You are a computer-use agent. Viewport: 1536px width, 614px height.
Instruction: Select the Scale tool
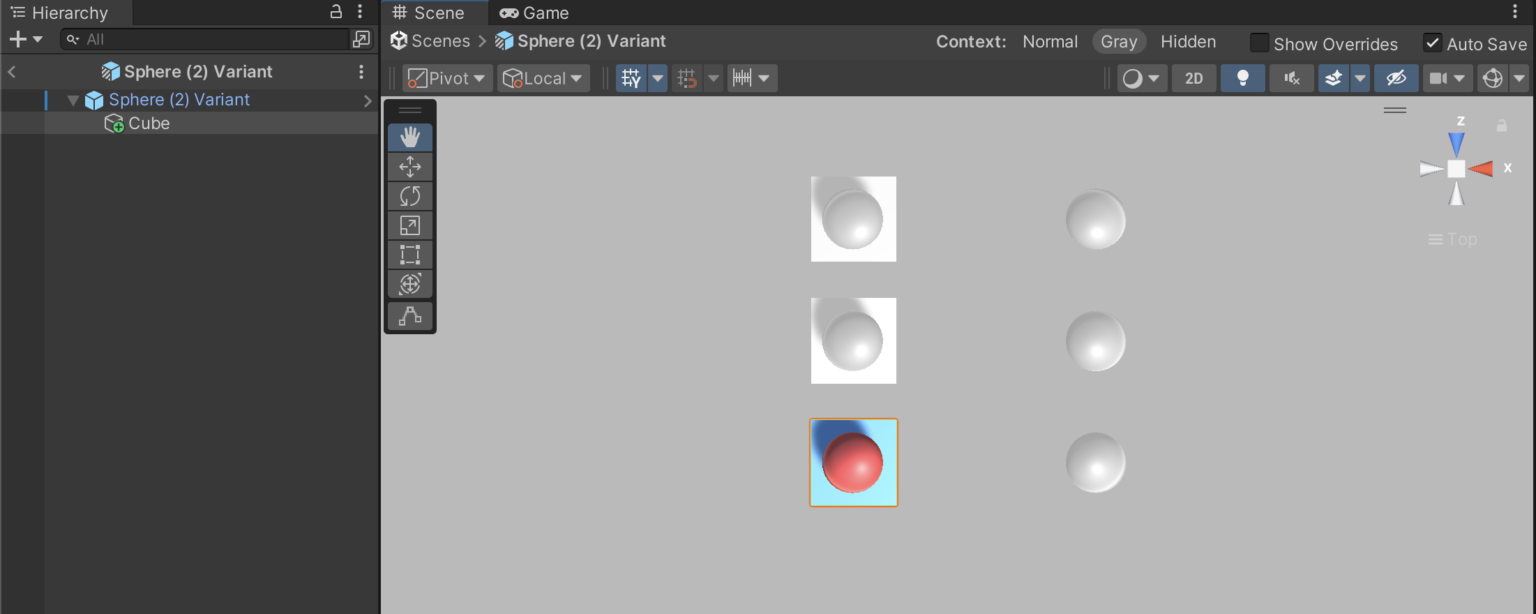[x=409, y=225]
